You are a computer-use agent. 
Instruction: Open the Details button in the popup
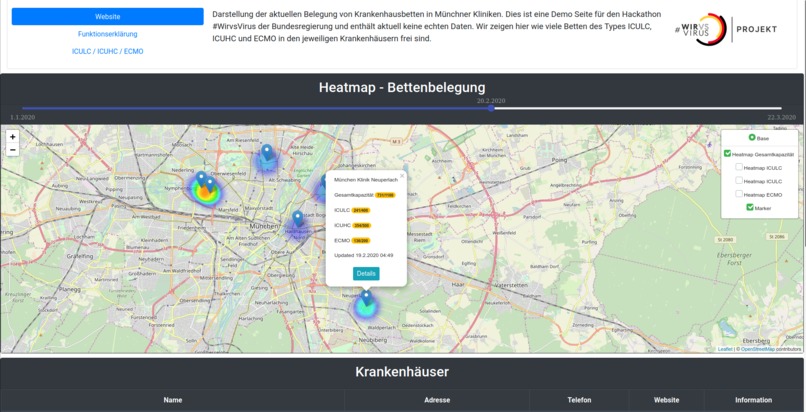pos(366,274)
